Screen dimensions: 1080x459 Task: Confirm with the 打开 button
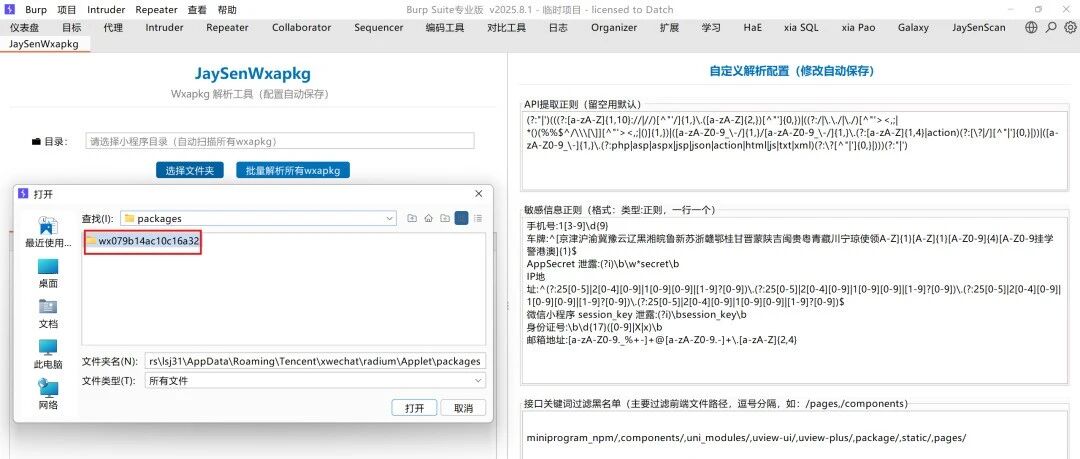[x=415, y=408]
